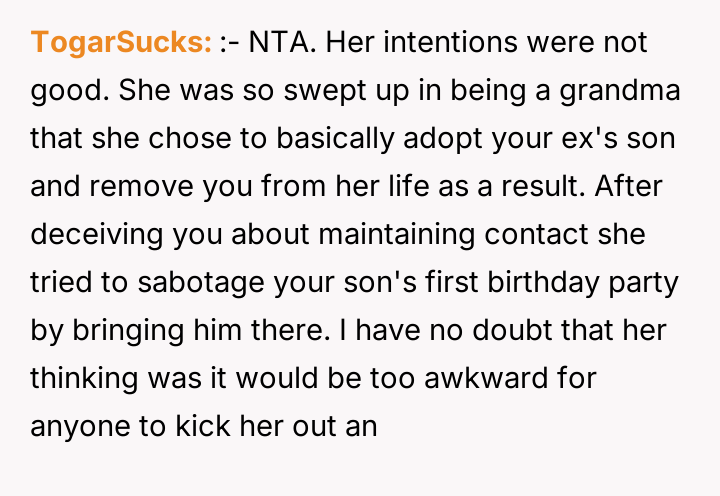Click the word "NTA" in the comment

point(277,43)
